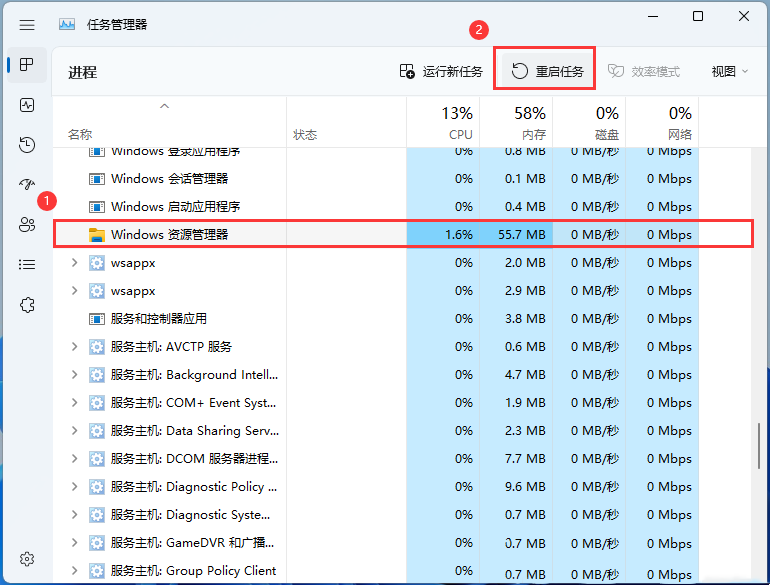This screenshot has height=585, width=770.
Task: Open the Services page in sidebar
Action: pyautogui.click(x=27, y=305)
